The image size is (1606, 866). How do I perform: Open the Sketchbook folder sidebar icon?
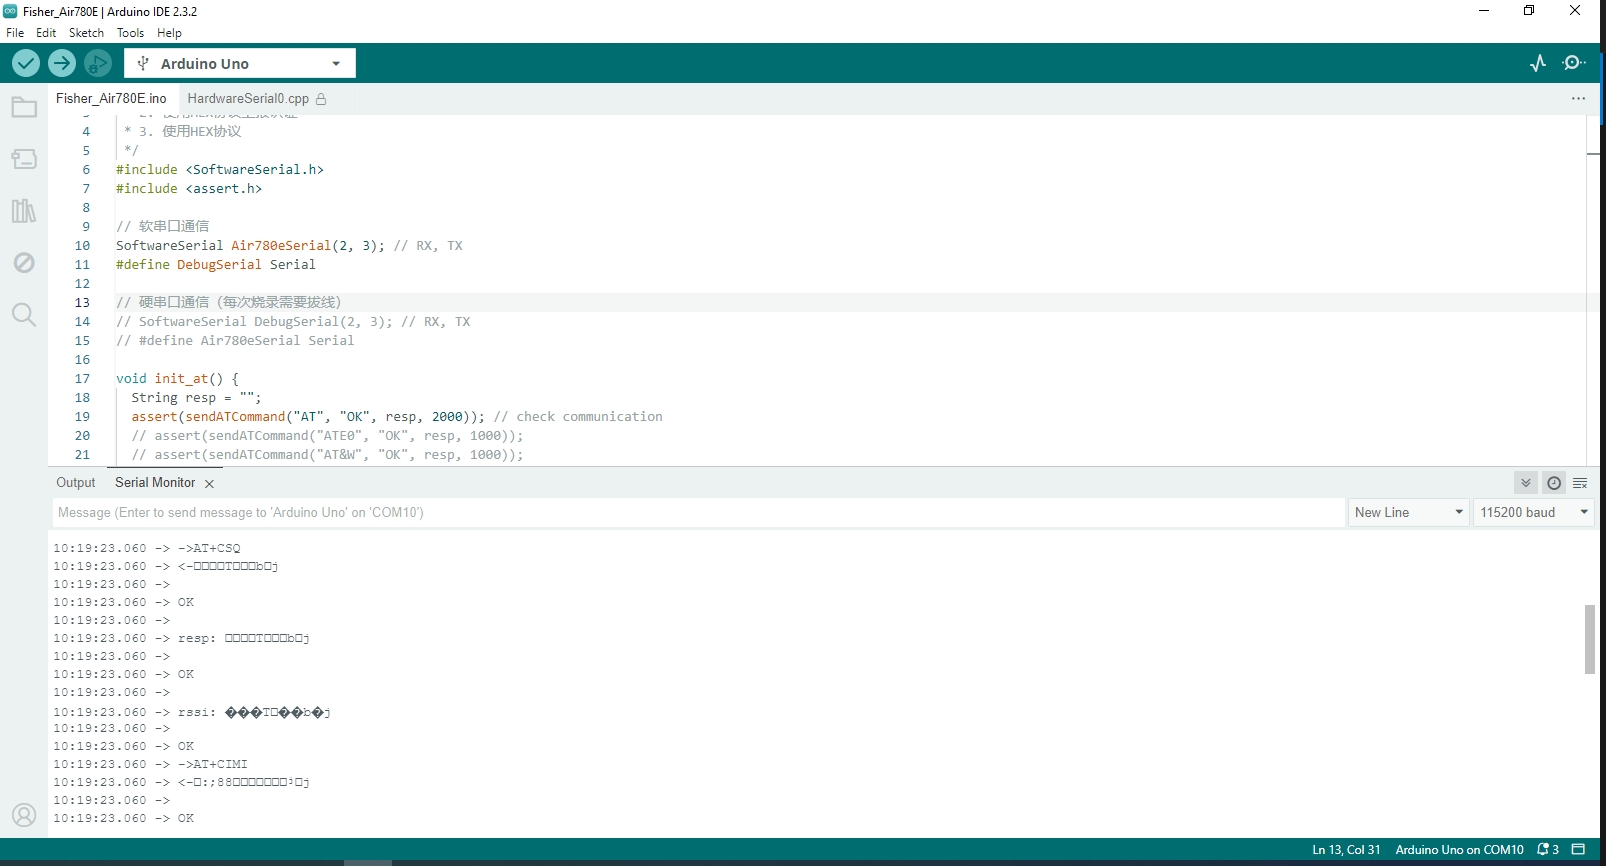click(24, 107)
